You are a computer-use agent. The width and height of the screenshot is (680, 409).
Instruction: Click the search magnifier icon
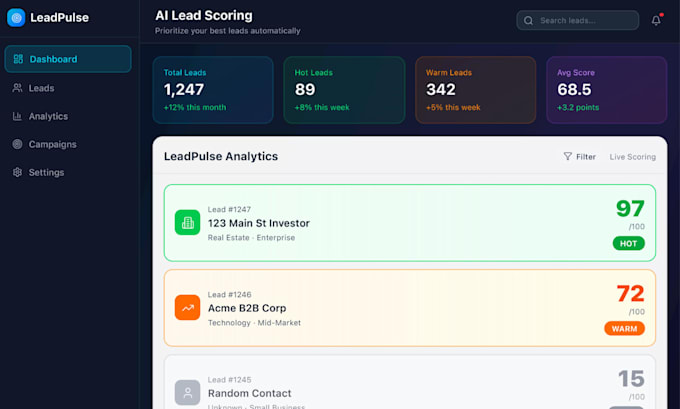click(x=528, y=20)
